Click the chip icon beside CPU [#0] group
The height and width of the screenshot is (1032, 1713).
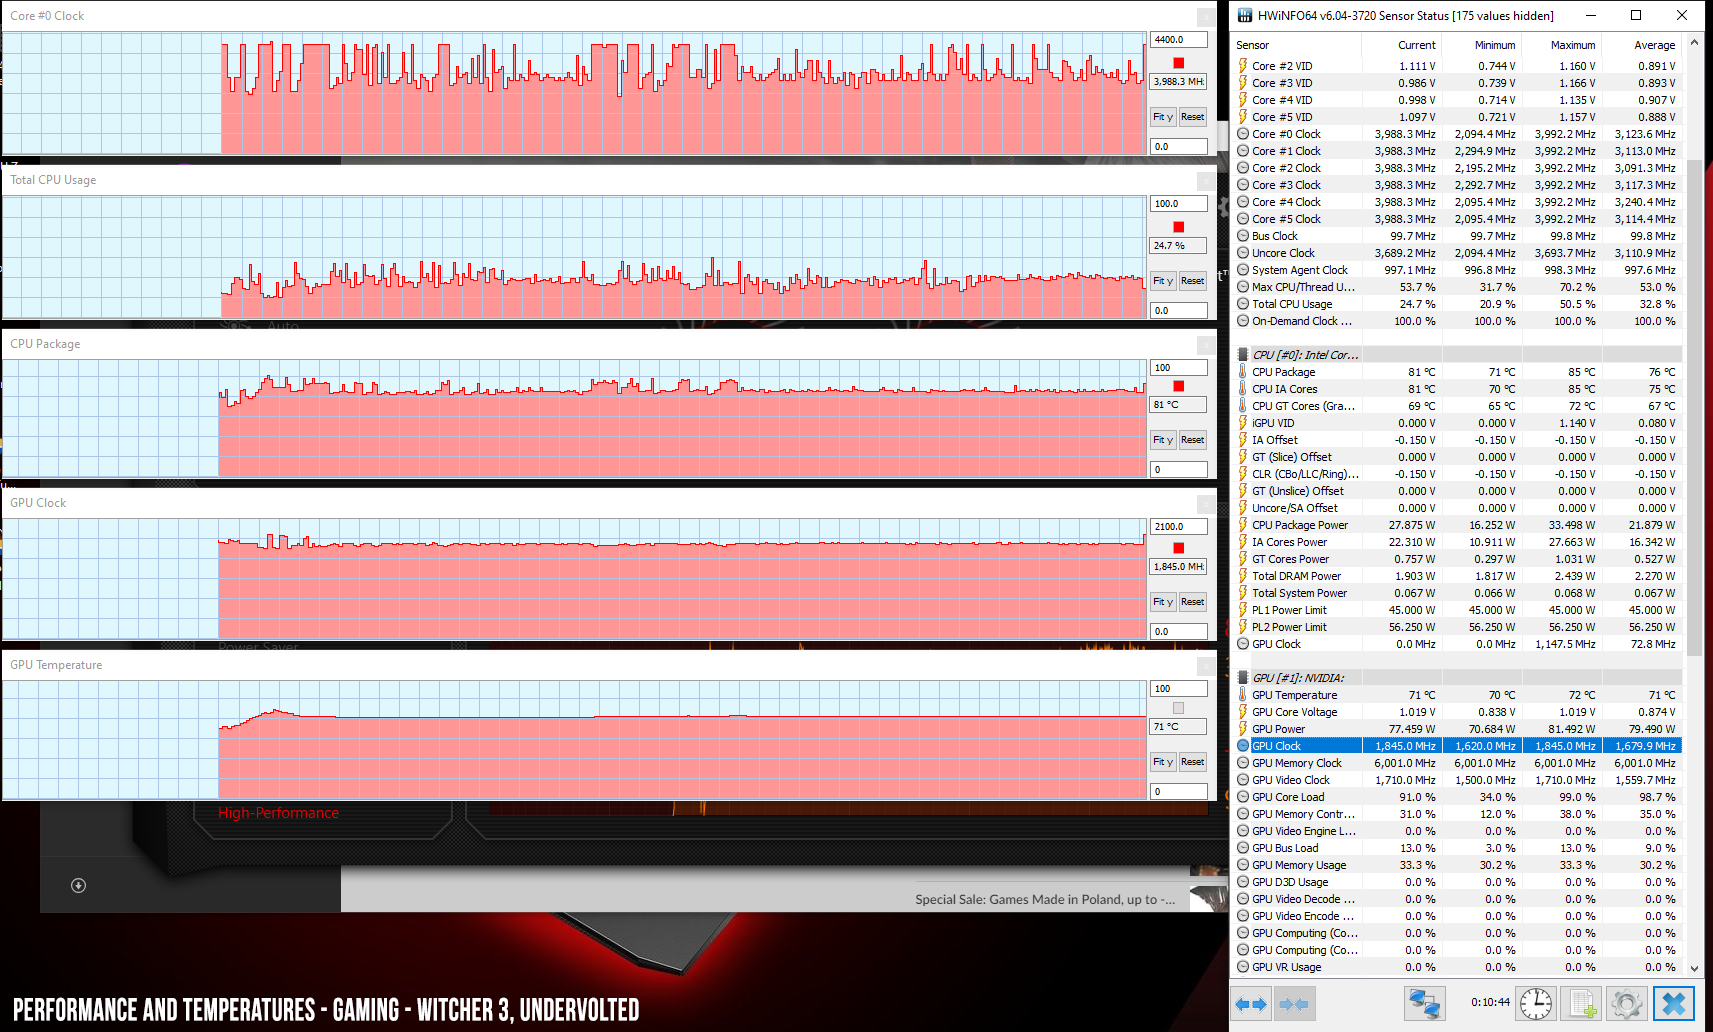coord(1243,355)
